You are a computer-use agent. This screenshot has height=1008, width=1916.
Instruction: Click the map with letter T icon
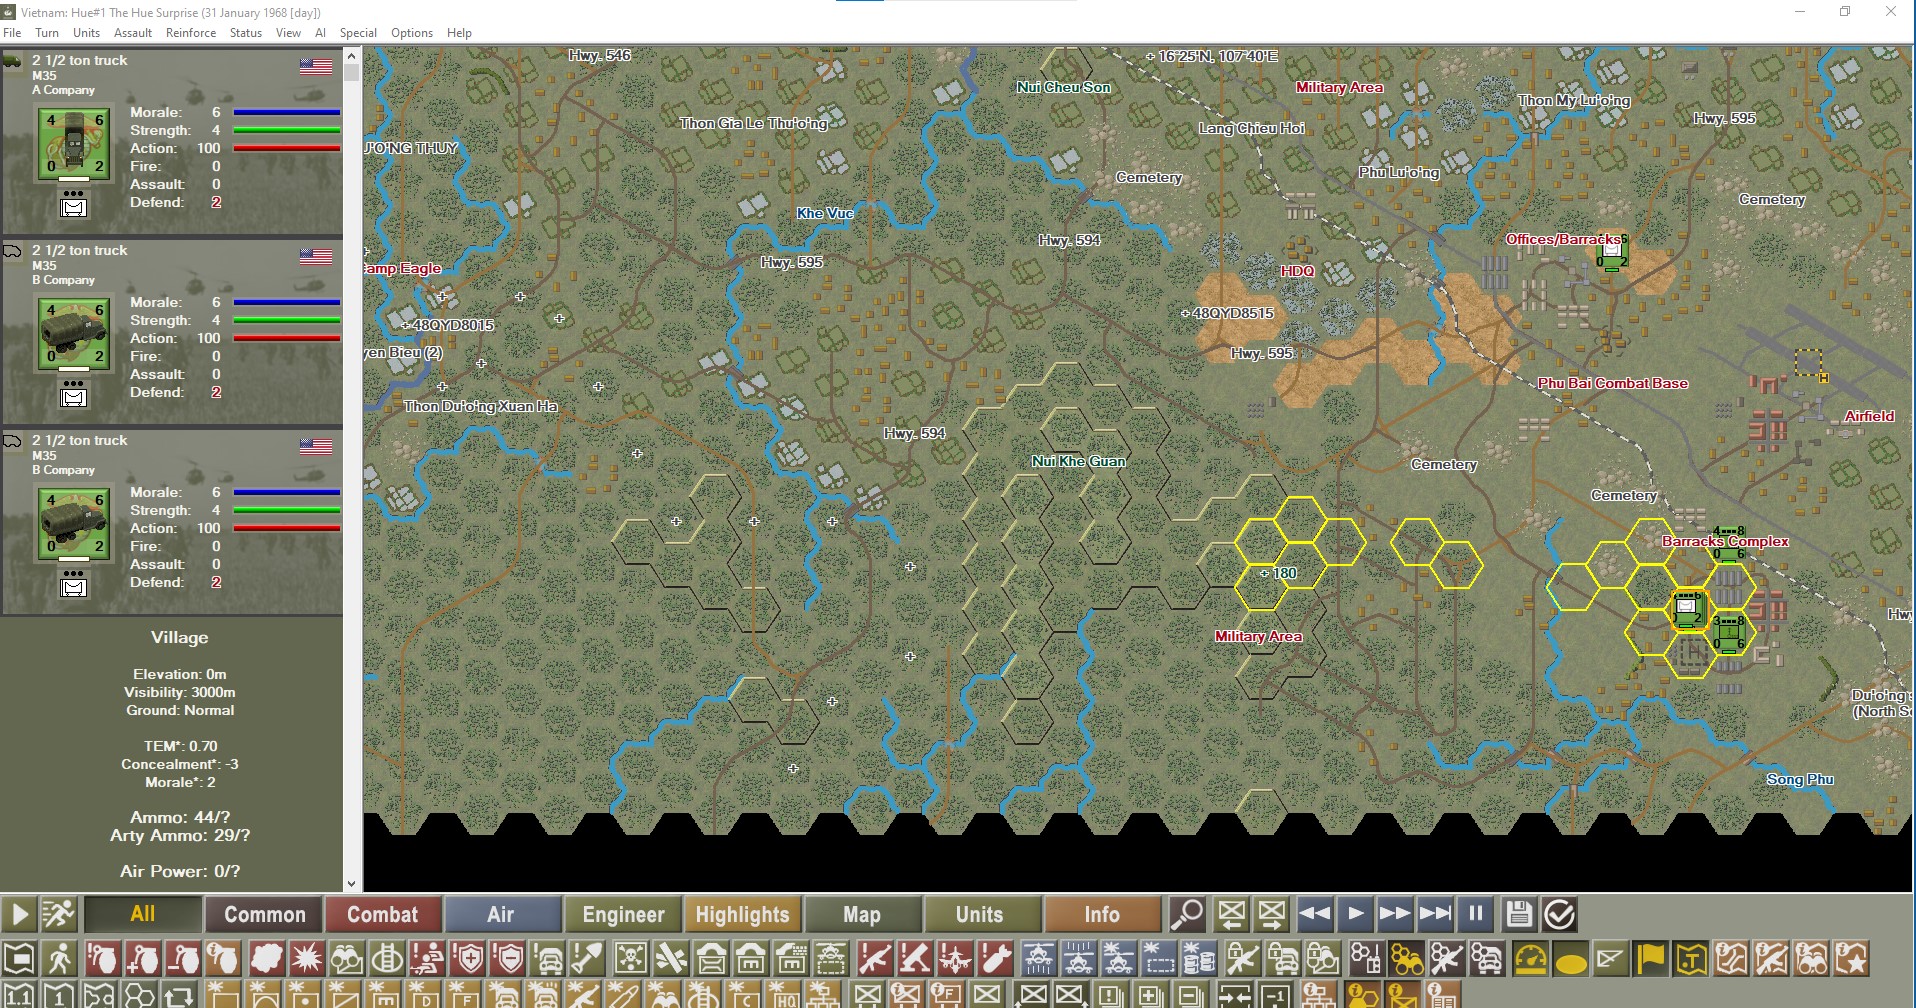[1691, 959]
